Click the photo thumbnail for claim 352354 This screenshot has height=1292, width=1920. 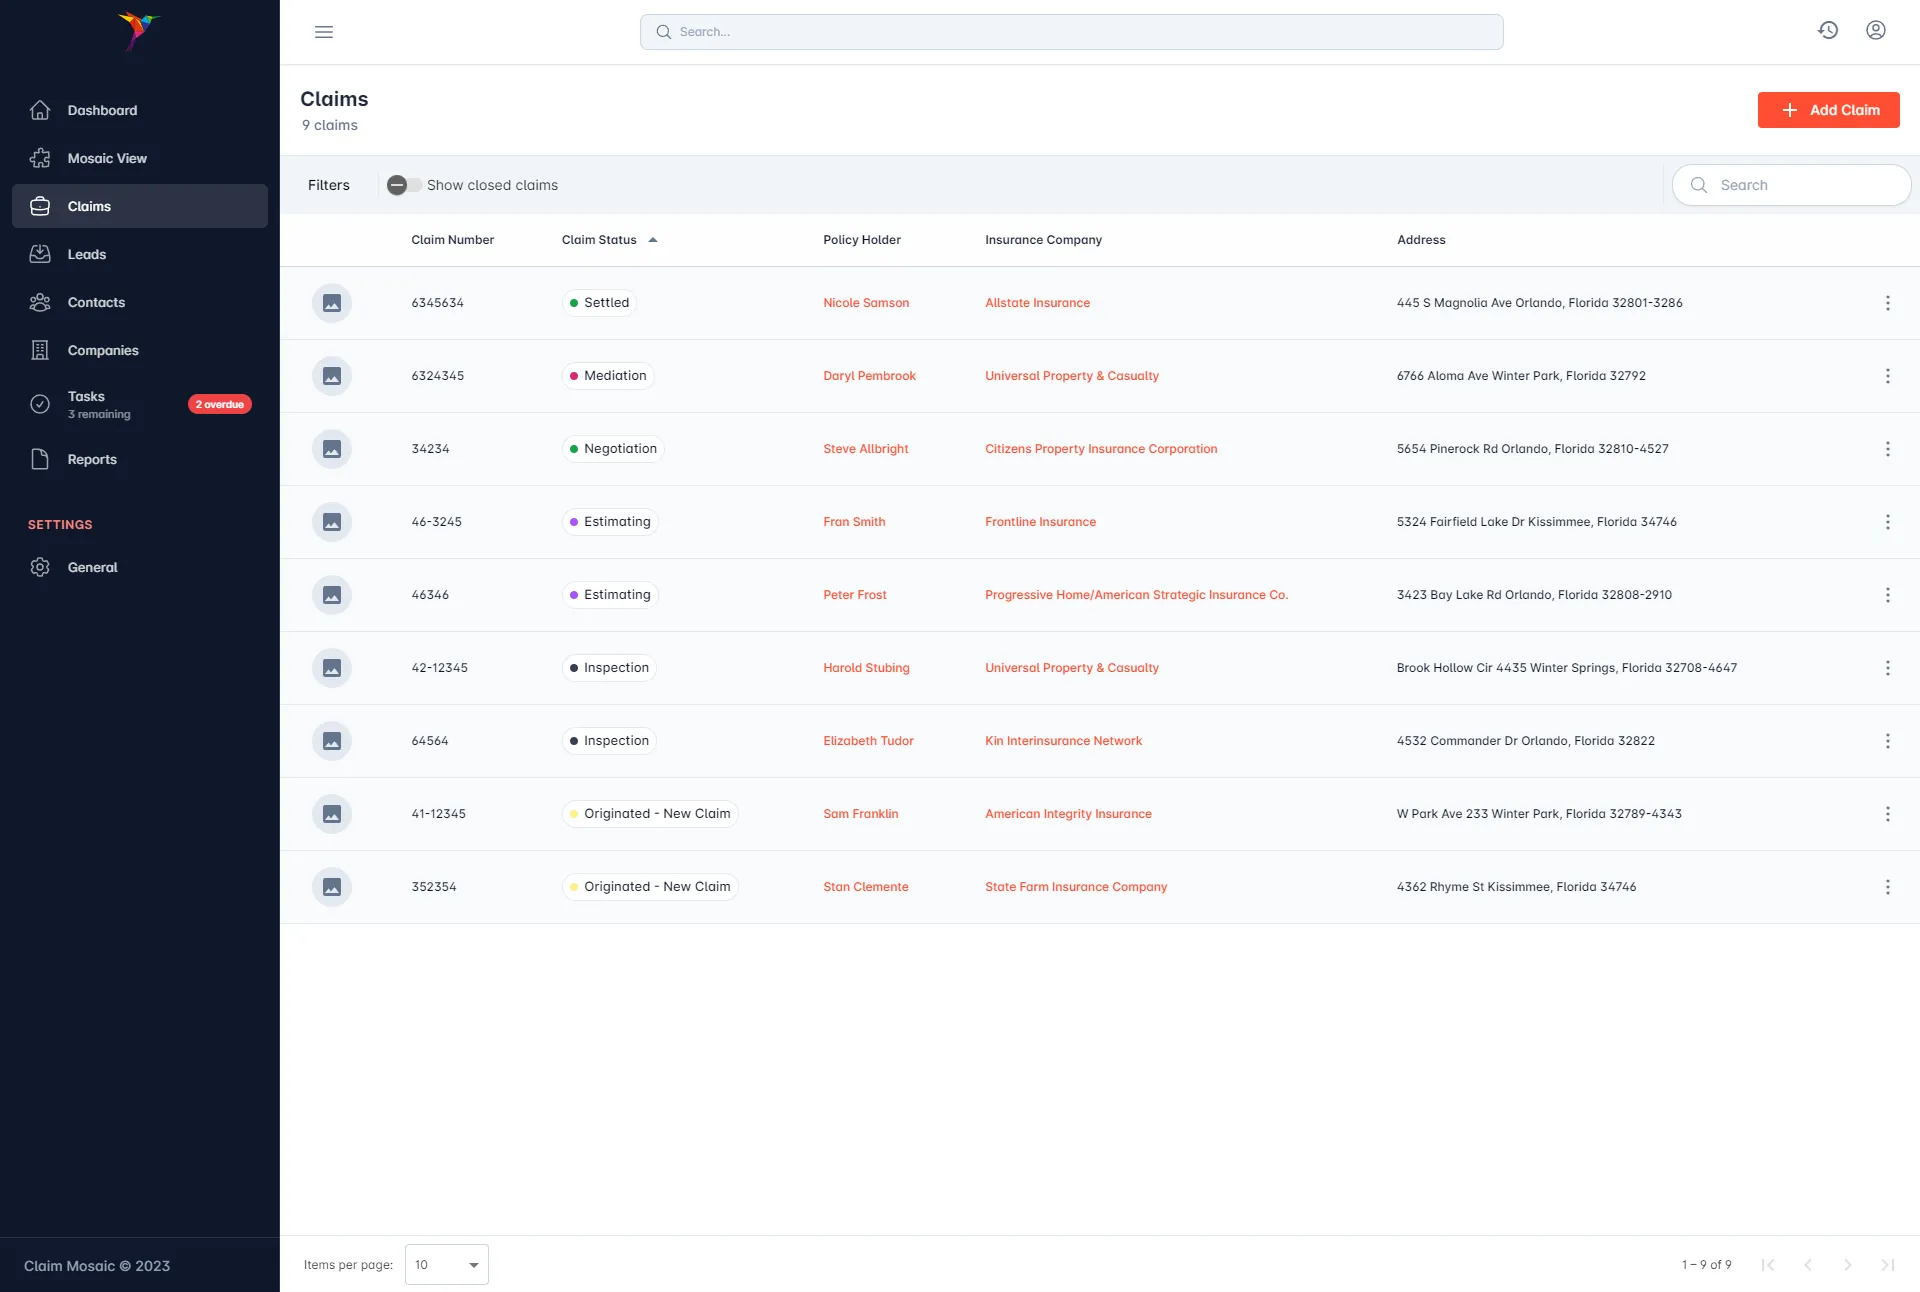(x=331, y=887)
